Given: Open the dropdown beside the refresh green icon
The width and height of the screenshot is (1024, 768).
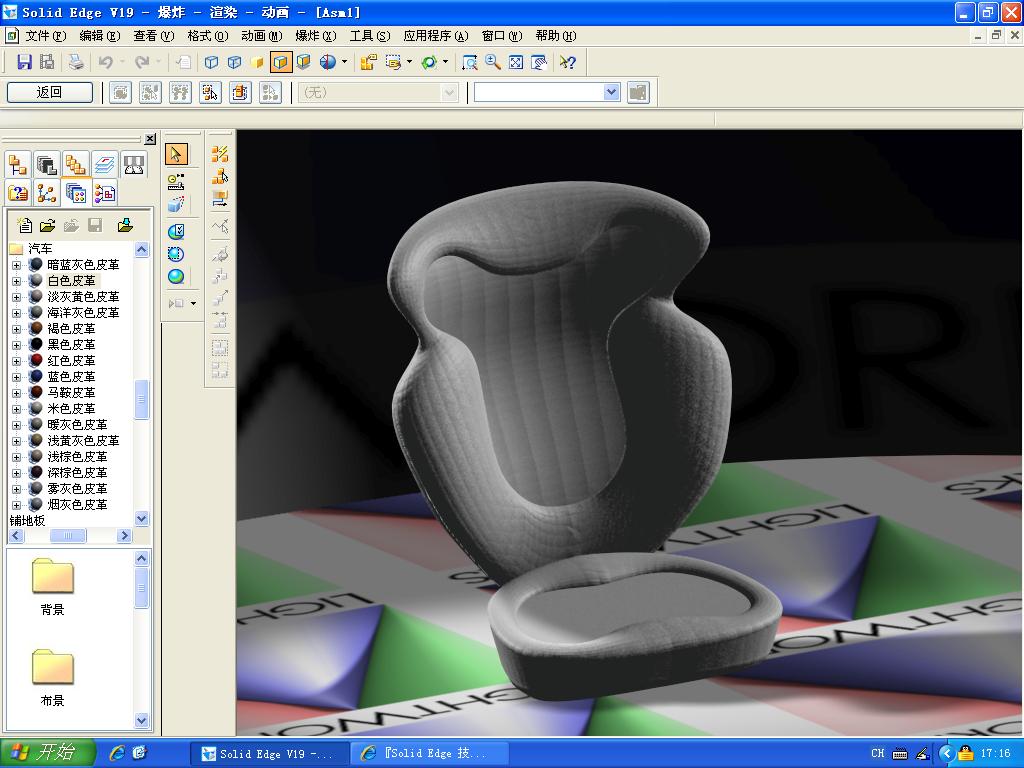Looking at the screenshot, I should 445,62.
